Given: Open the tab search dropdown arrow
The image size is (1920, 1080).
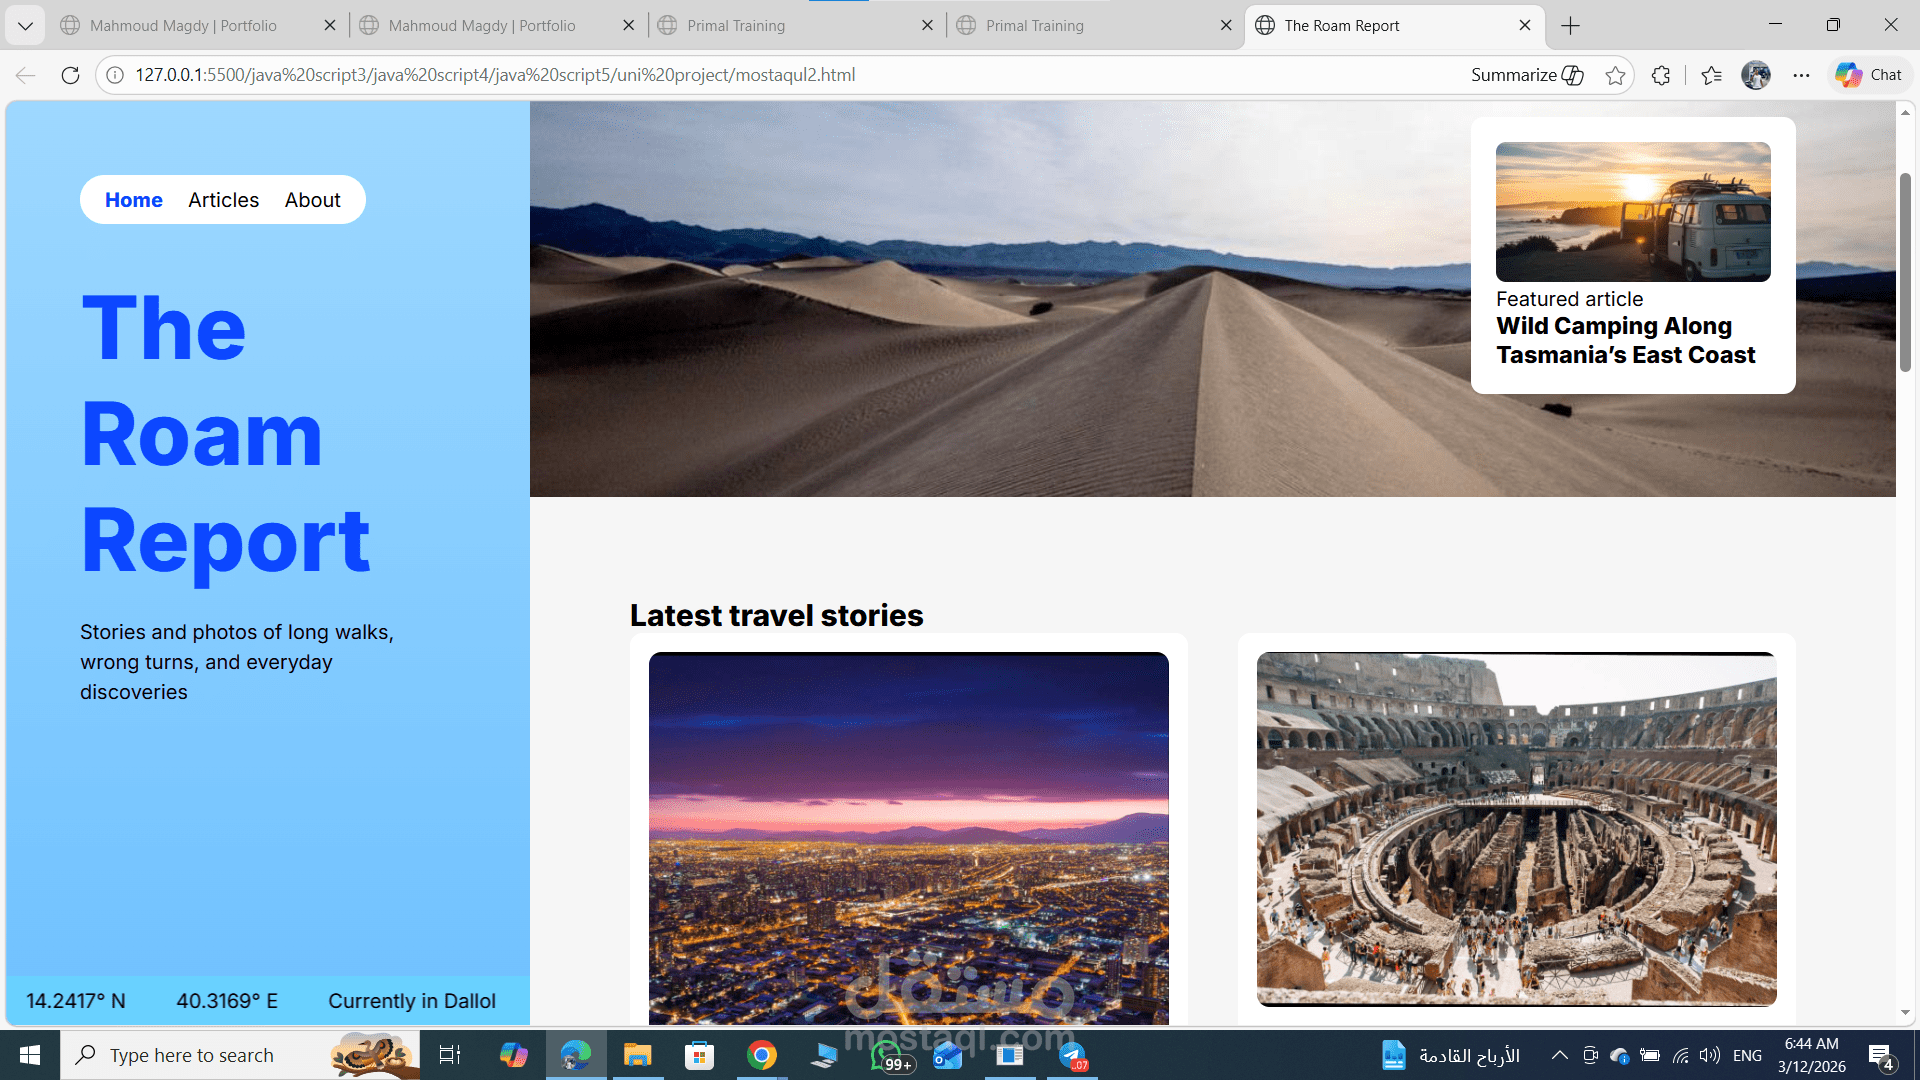Looking at the screenshot, I should [25, 25].
